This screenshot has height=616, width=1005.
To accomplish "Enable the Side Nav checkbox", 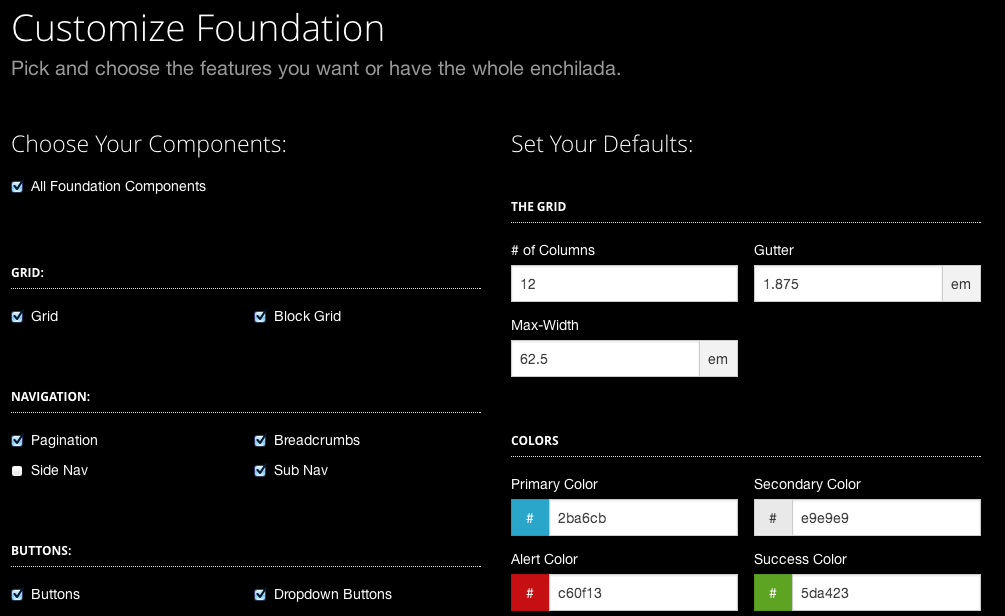I will point(17,470).
